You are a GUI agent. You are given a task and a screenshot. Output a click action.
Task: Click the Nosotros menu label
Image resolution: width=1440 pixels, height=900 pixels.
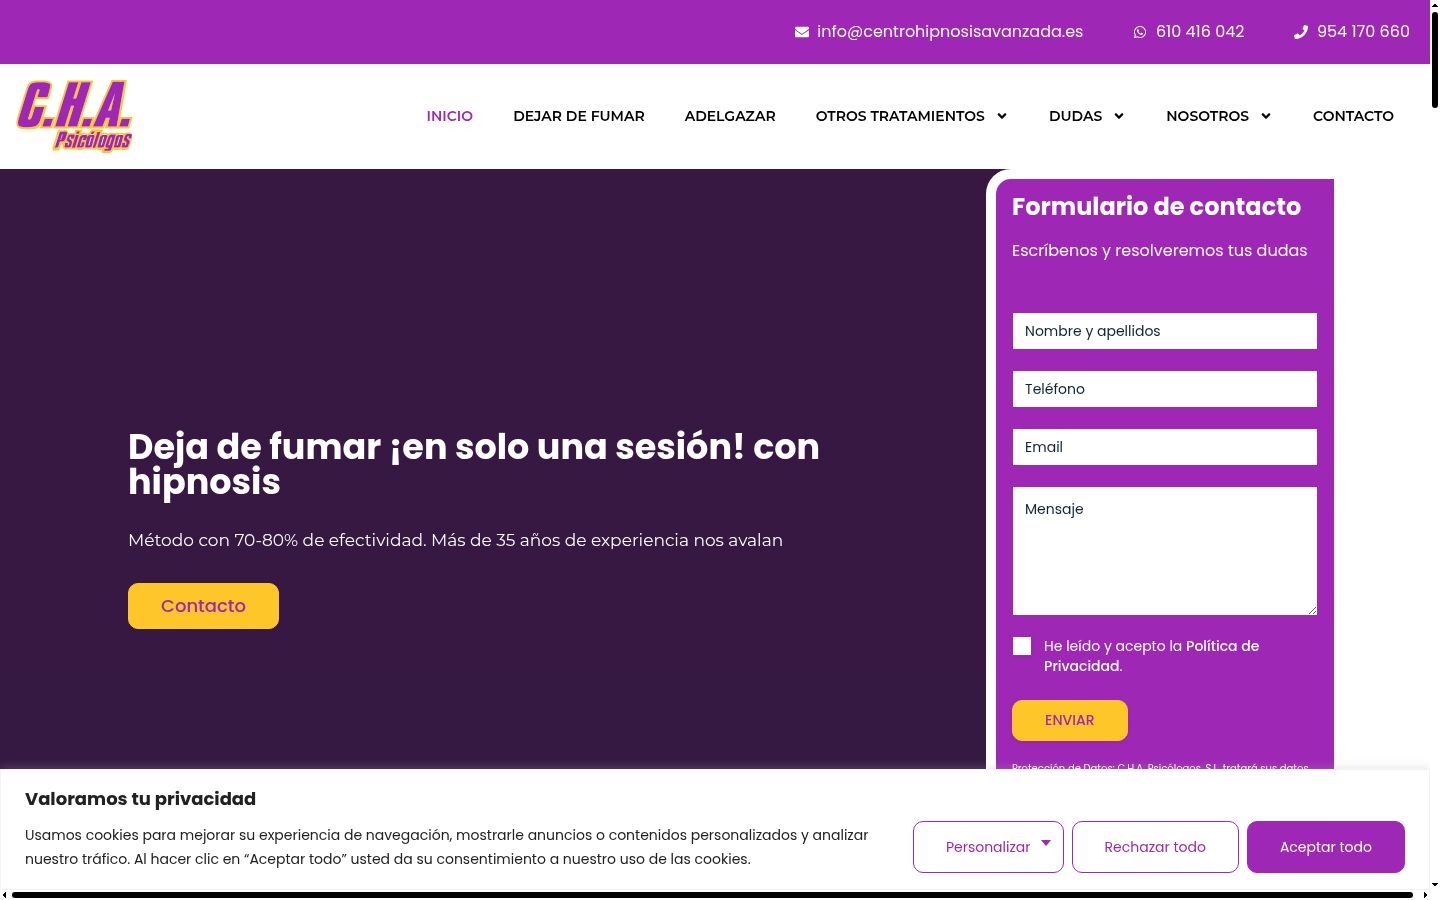pyautogui.click(x=1207, y=116)
